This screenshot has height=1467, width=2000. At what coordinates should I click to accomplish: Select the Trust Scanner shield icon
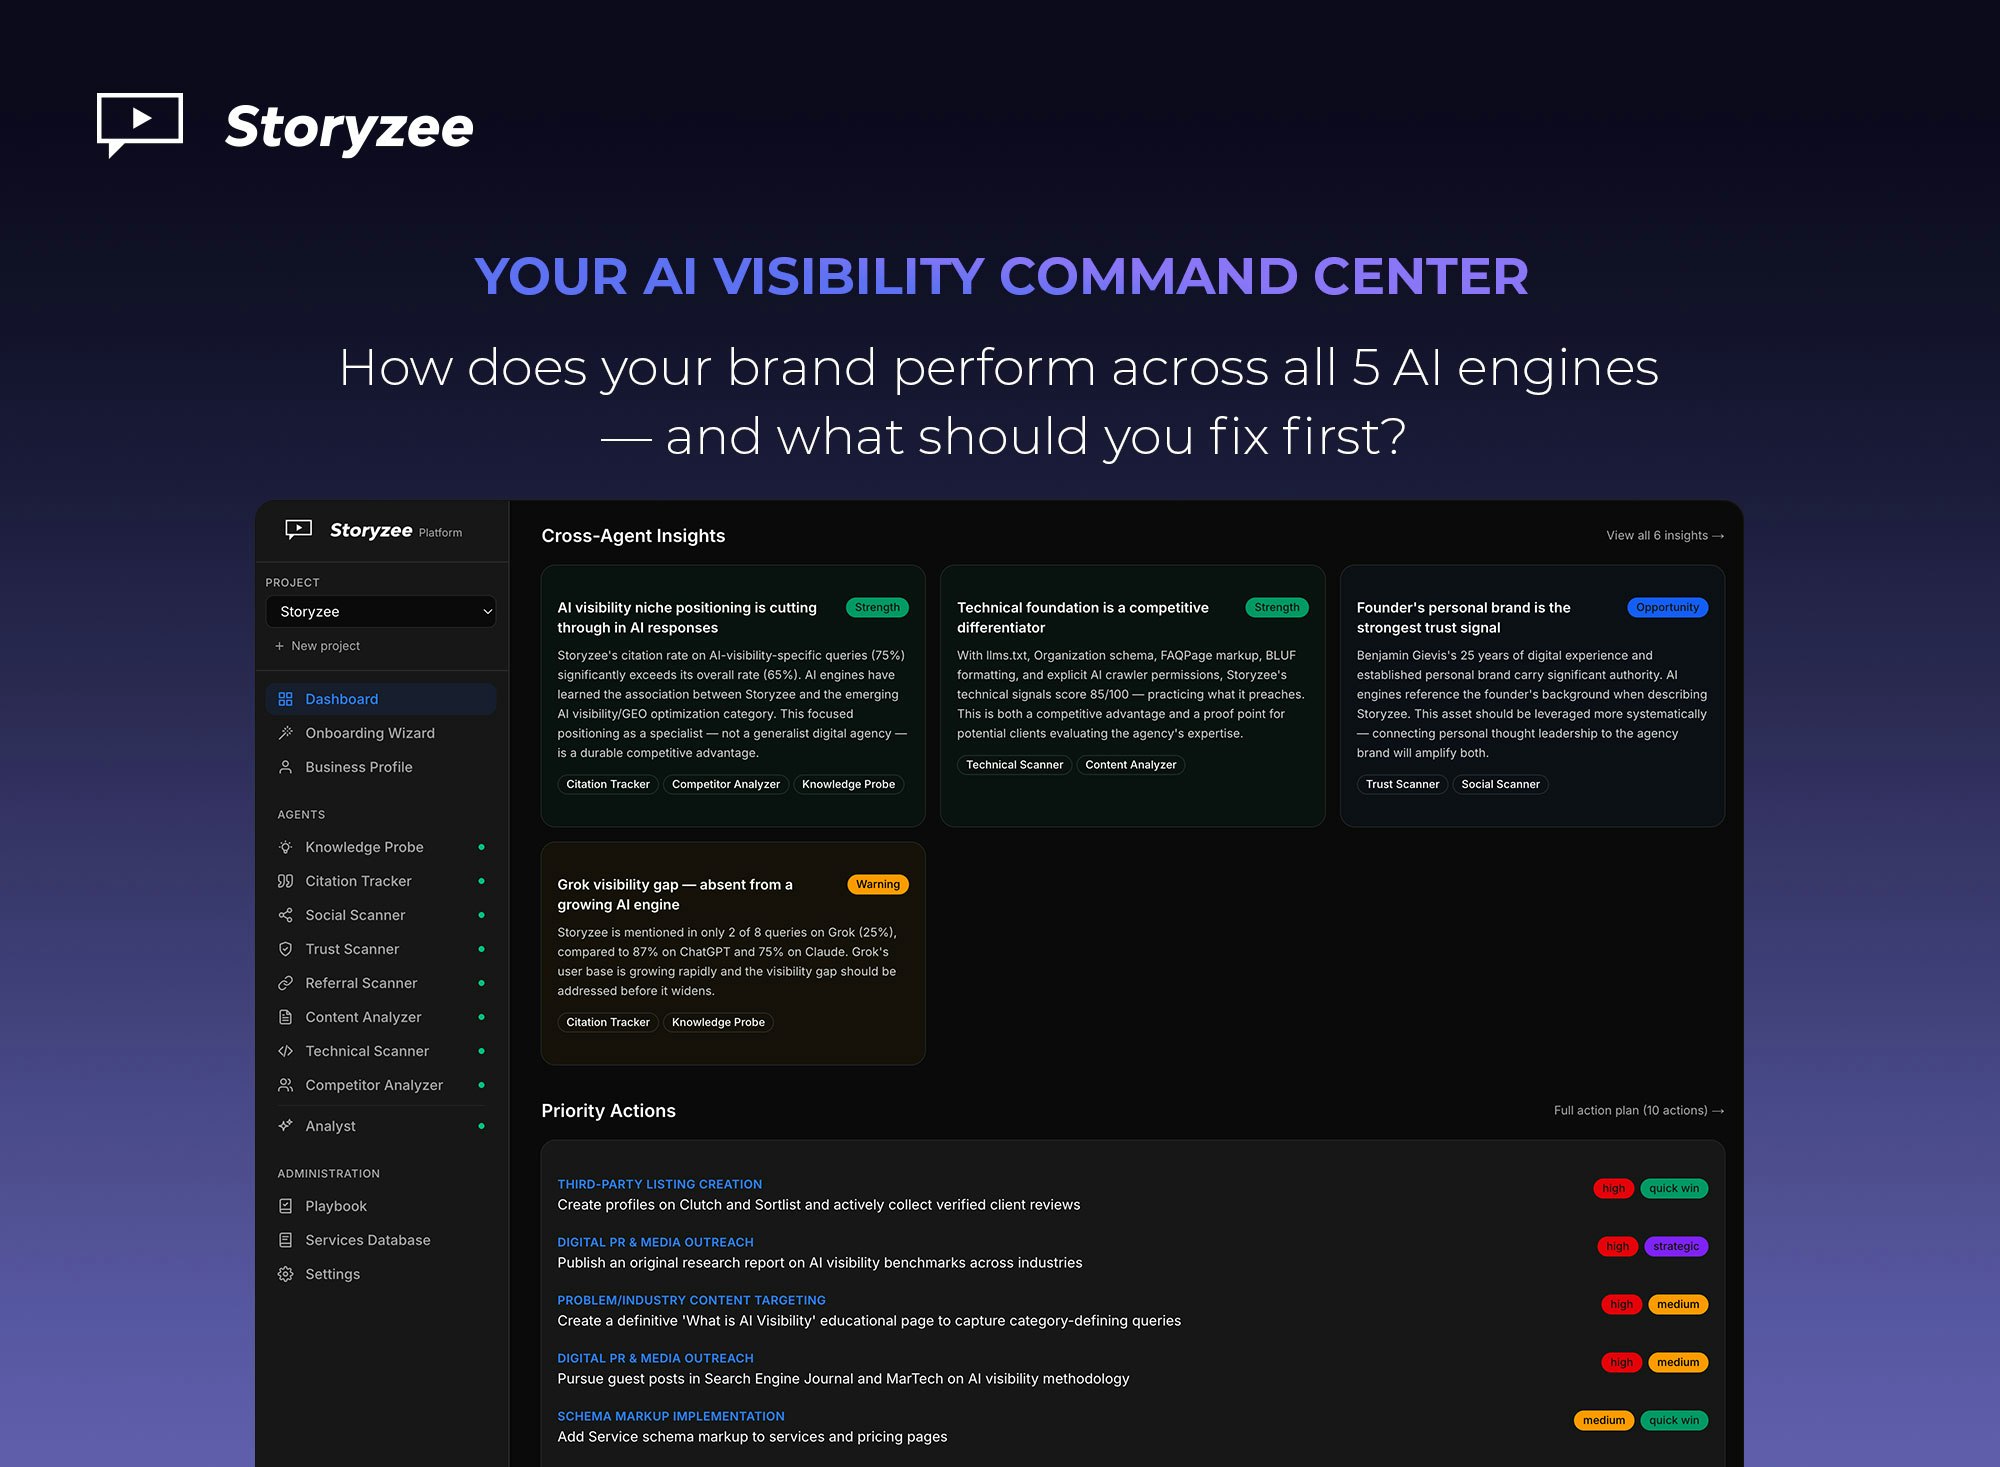point(285,949)
